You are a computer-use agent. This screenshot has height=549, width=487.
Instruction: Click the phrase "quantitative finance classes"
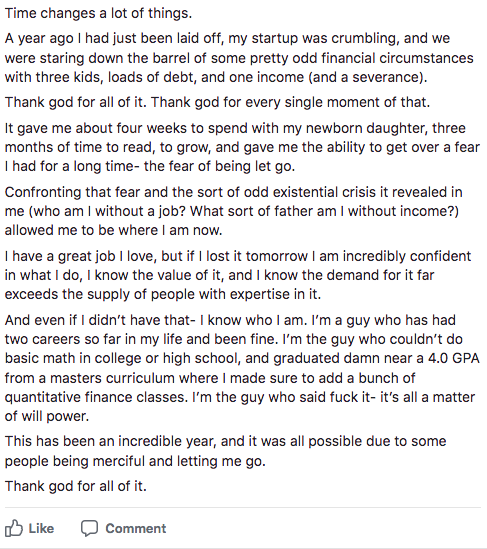point(97,397)
